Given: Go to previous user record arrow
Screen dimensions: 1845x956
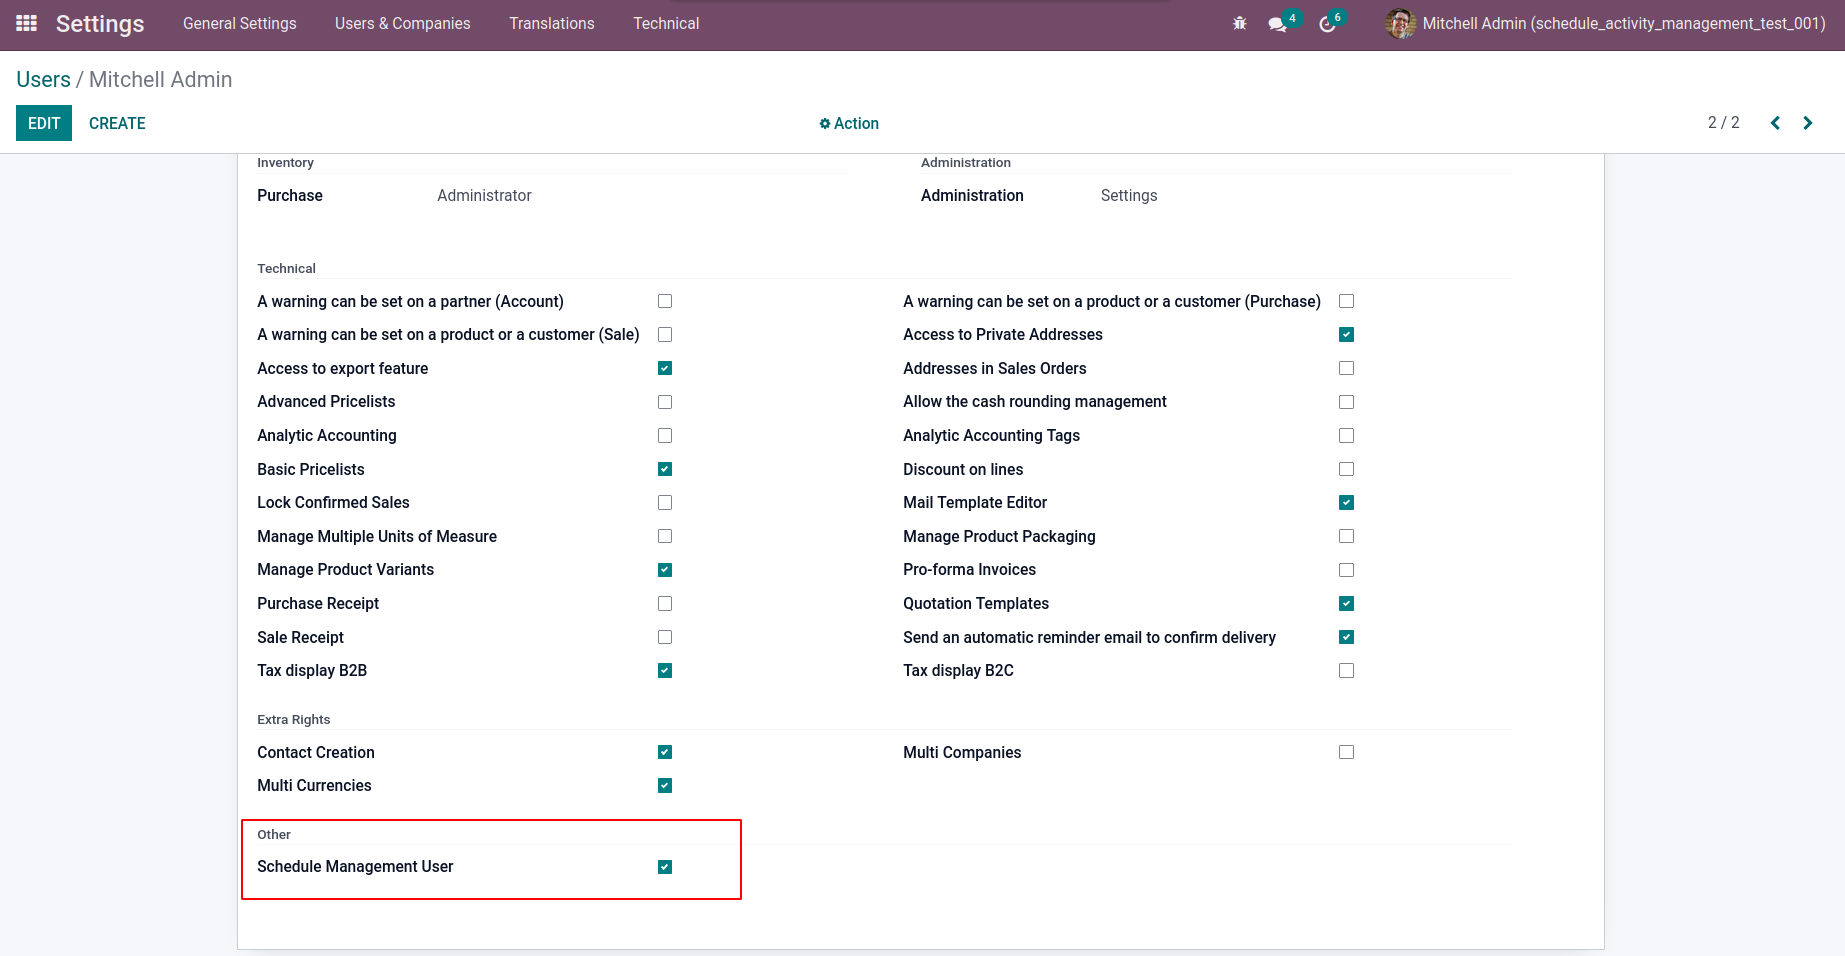Looking at the screenshot, I should point(1775,123).
